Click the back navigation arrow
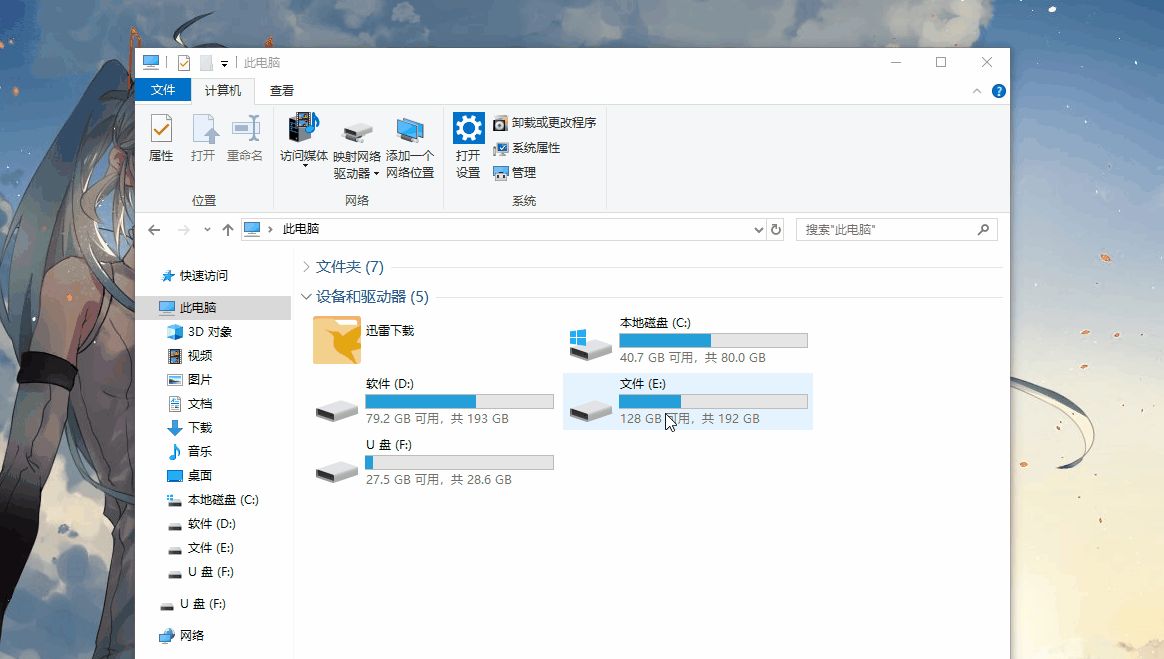1164x659 pixels. pos(154,230)
